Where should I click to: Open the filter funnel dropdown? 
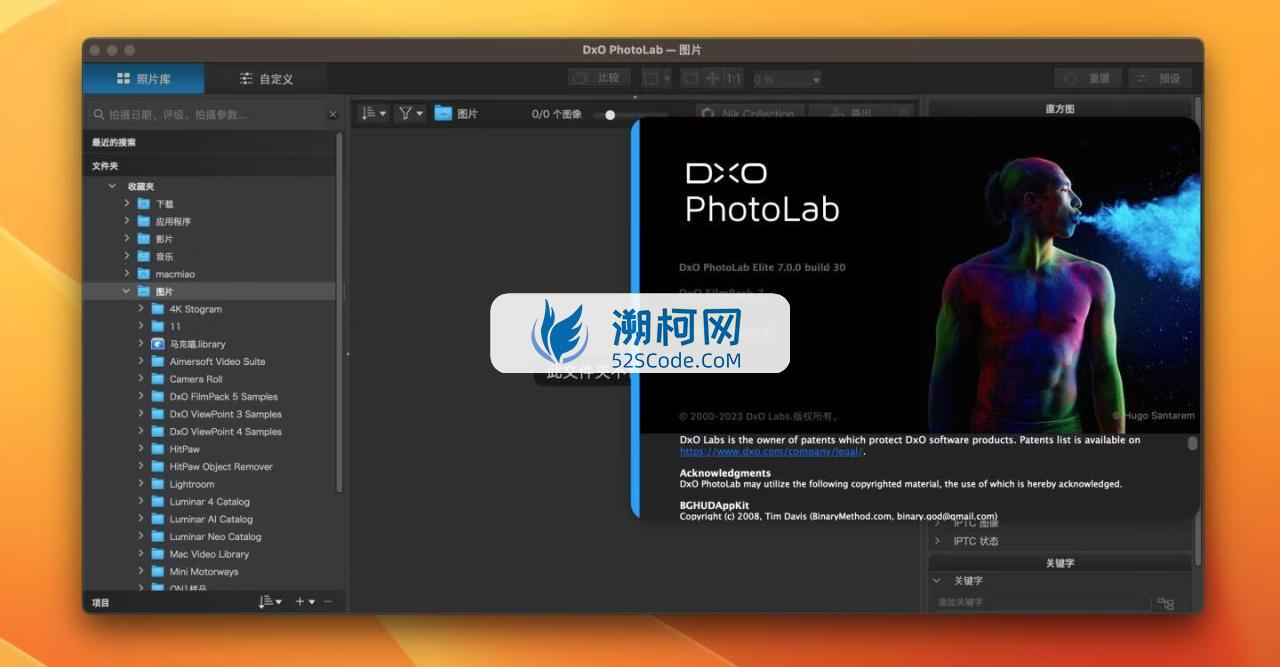(x=411, y=114)
